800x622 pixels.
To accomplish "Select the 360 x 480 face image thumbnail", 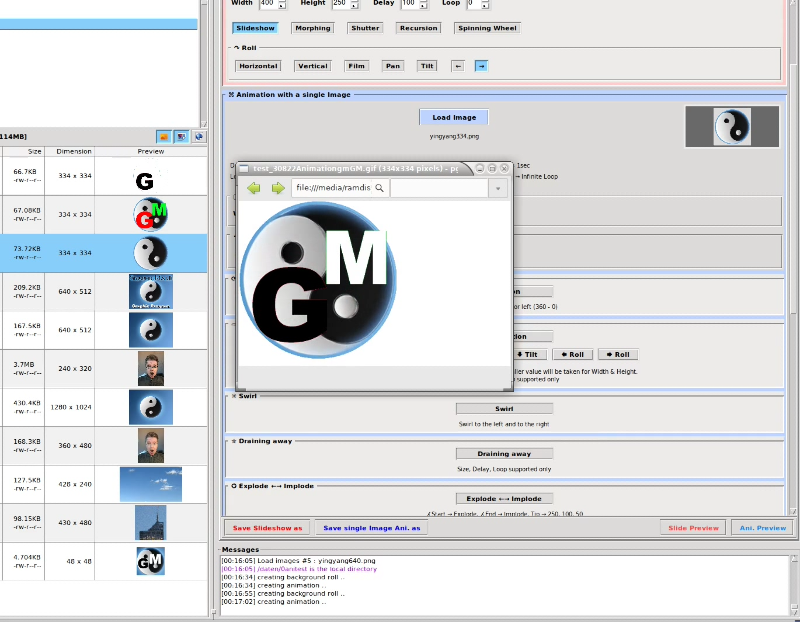I will (151, 445).
